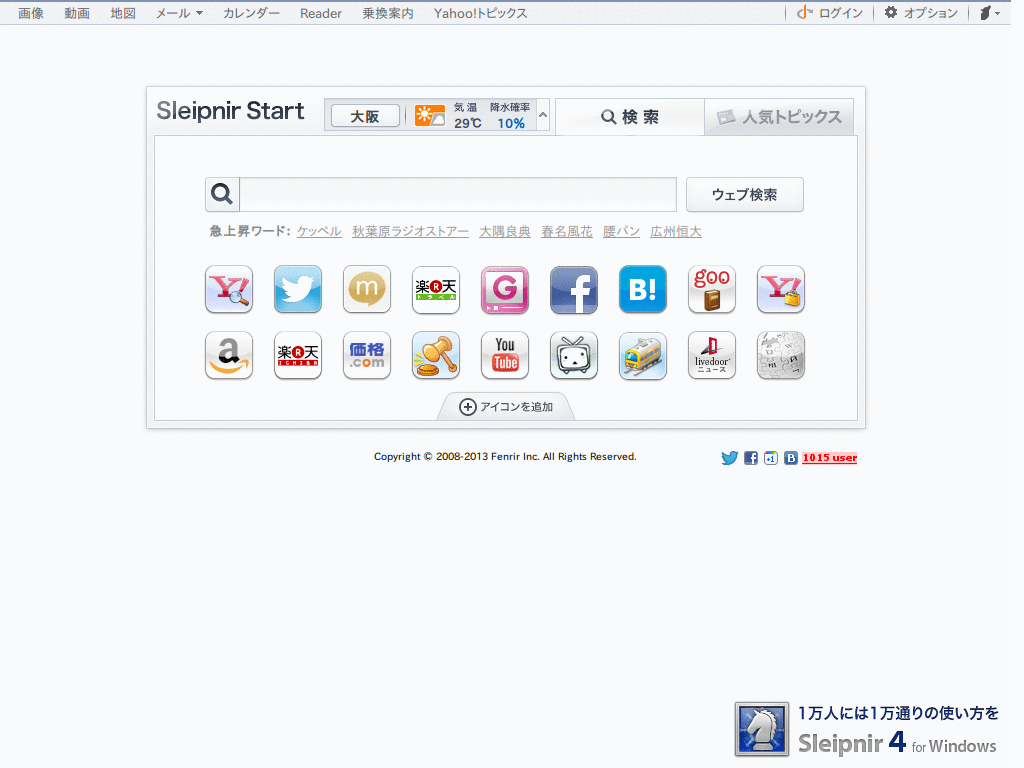Click the ログイン link
The height and width of the screenshot is (768, 1024).
pyautogui.click(x=830, y=13)
